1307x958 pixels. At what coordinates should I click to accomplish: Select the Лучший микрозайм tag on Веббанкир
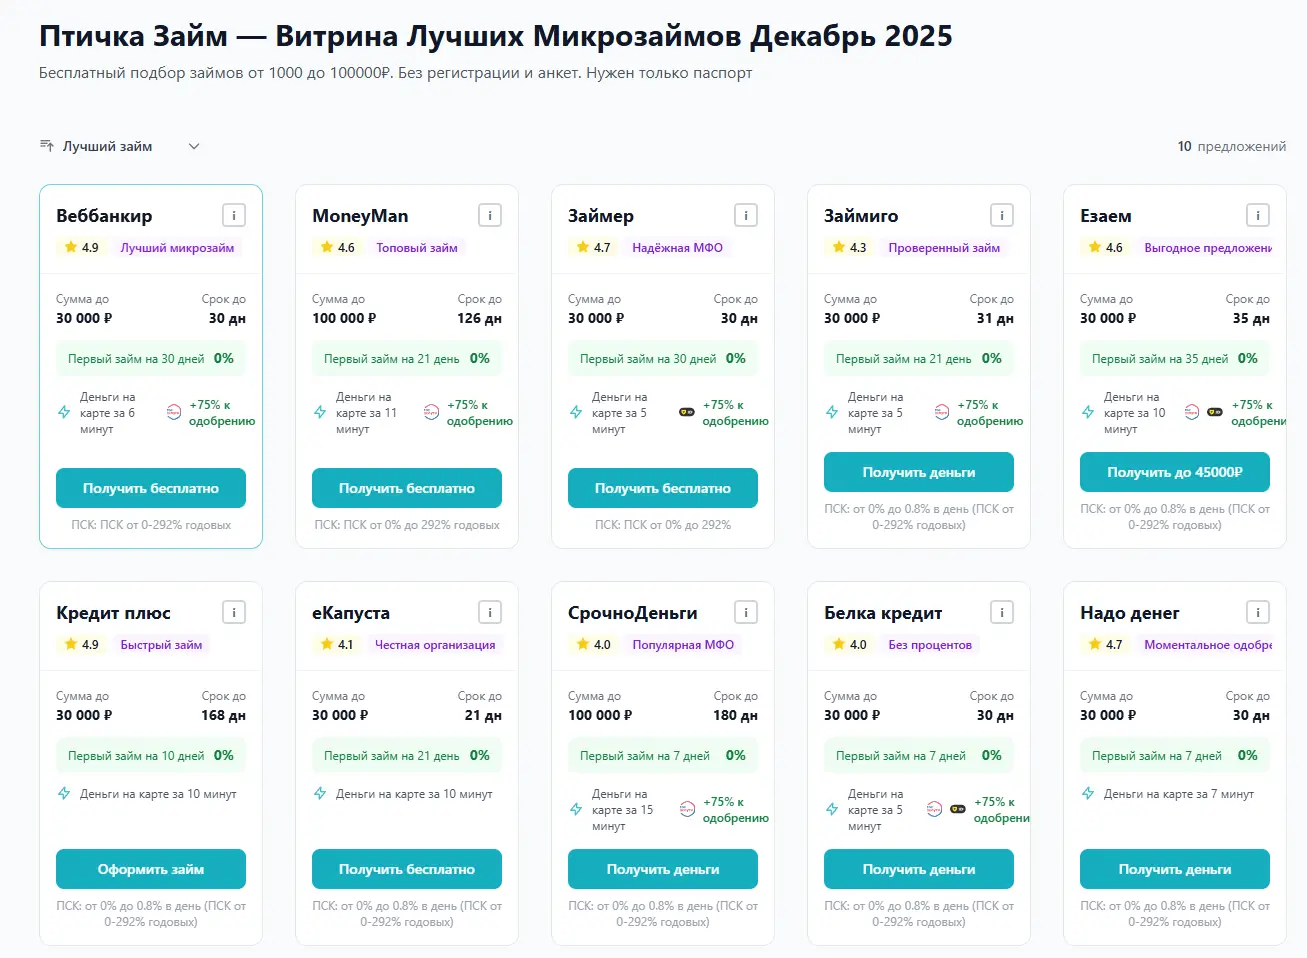click(177, 248)
